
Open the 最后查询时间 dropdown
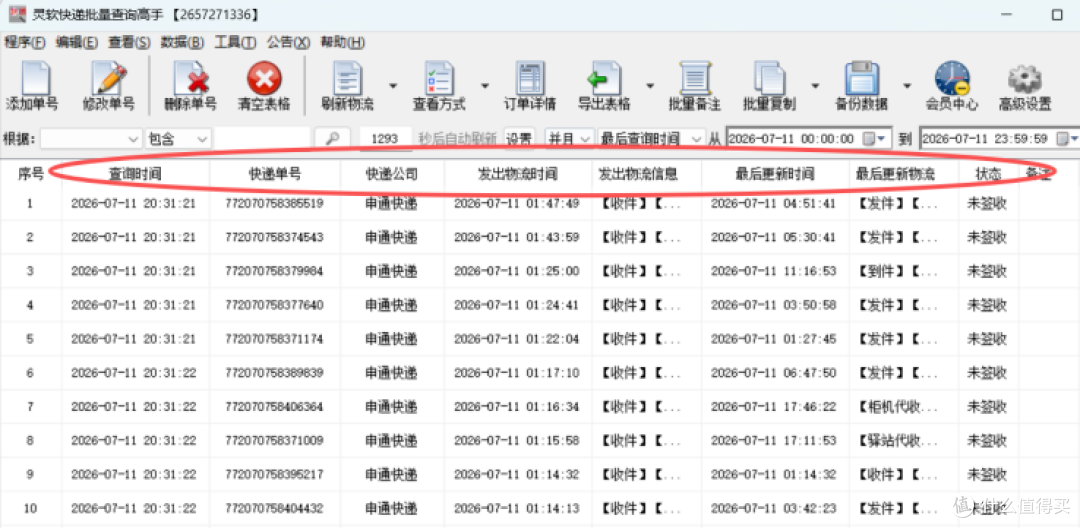[652, 138]
